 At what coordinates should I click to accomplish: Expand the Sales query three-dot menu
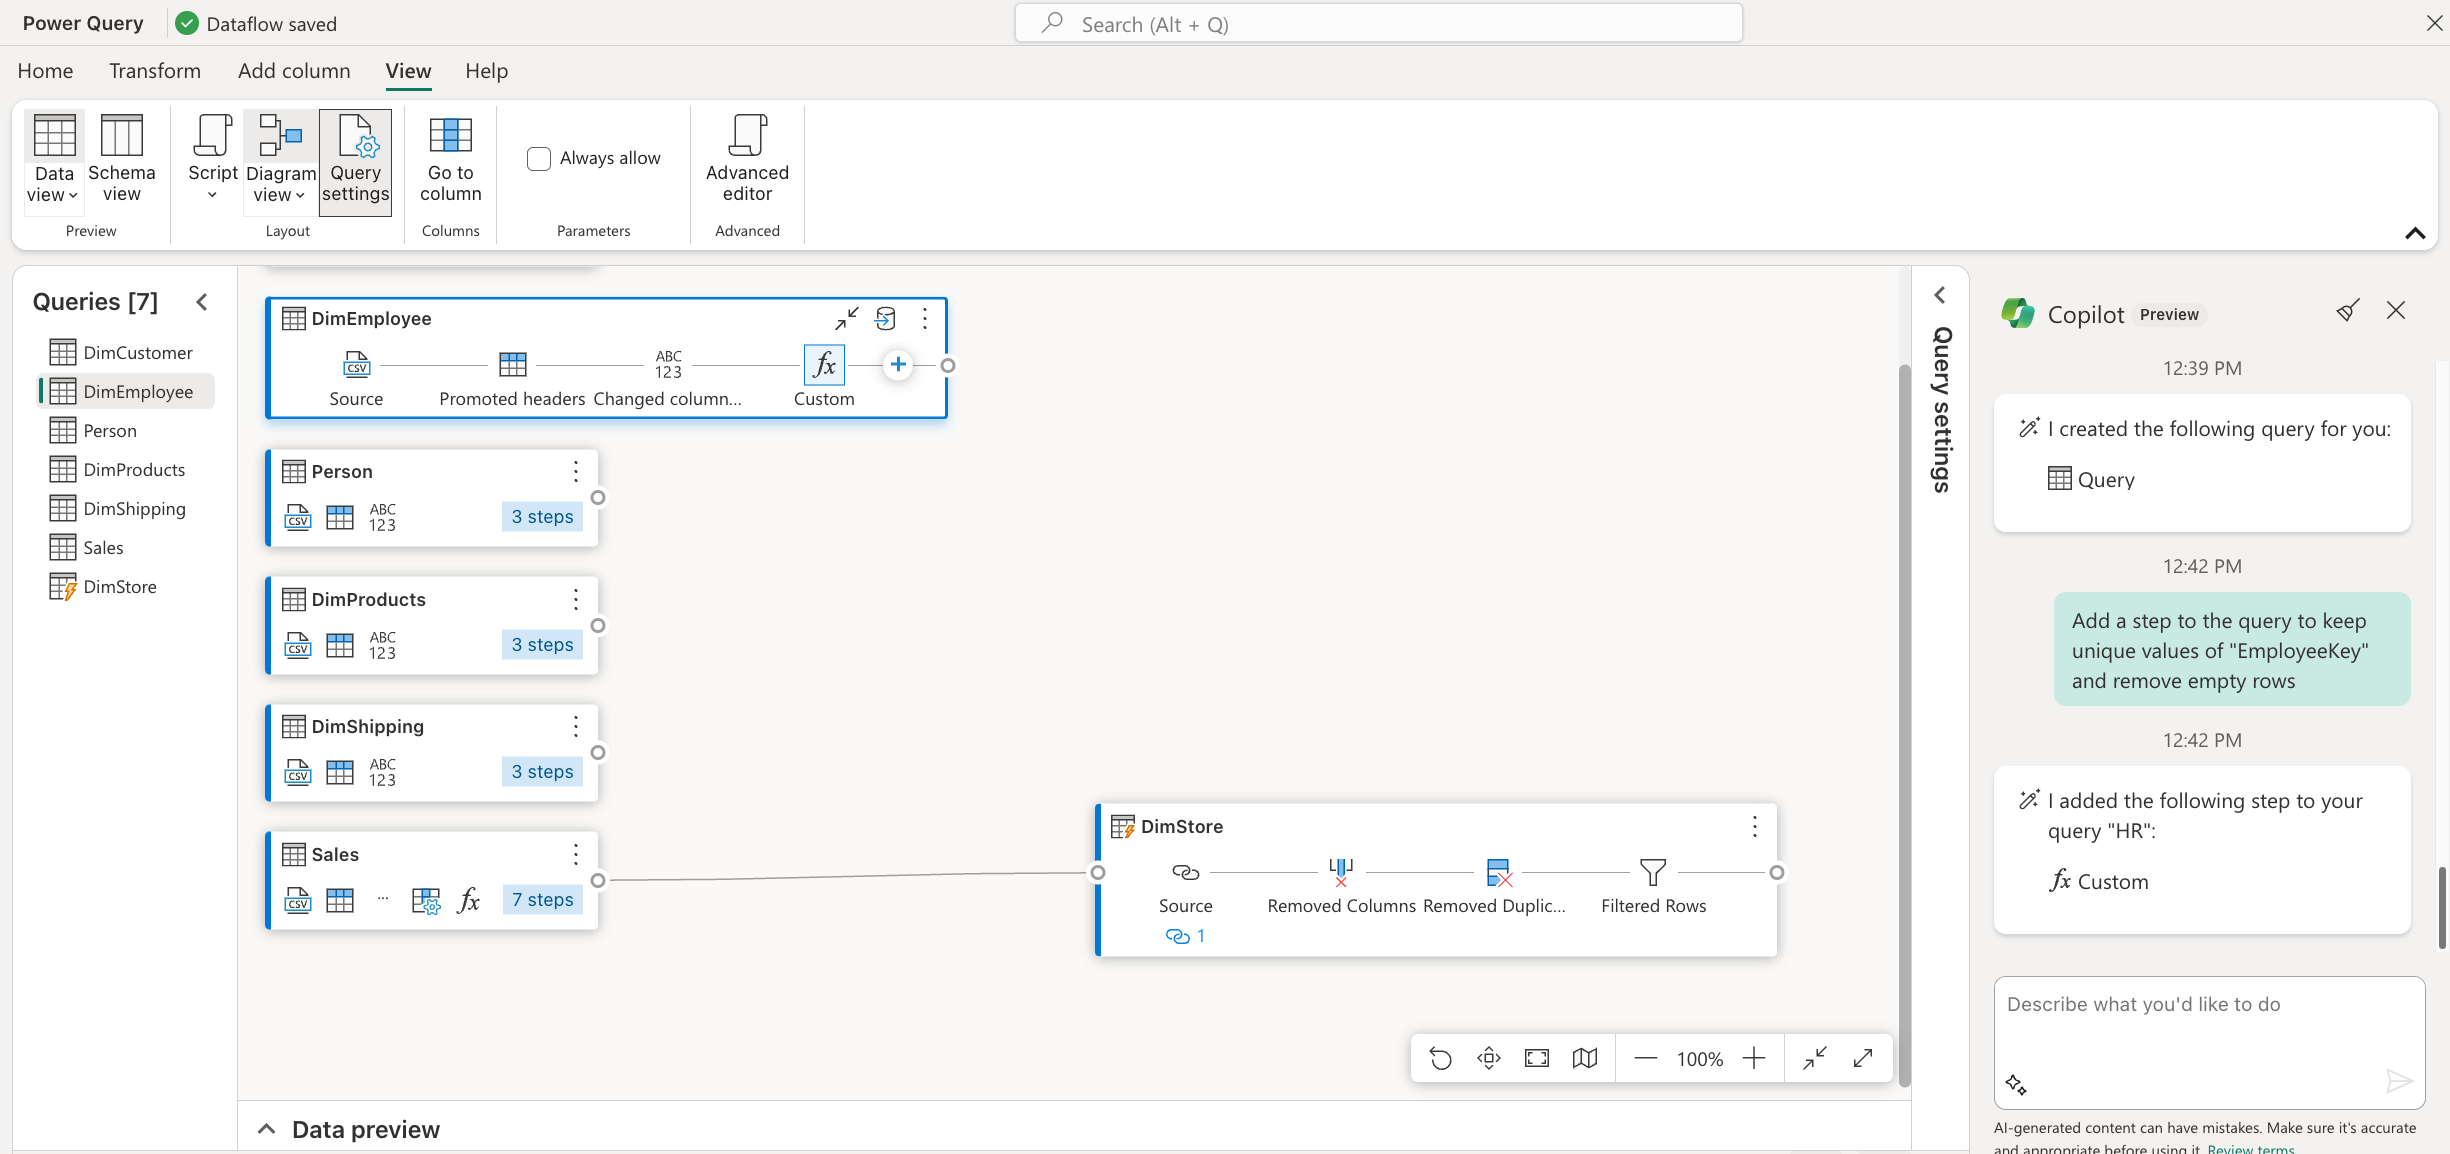pos(575,854)
